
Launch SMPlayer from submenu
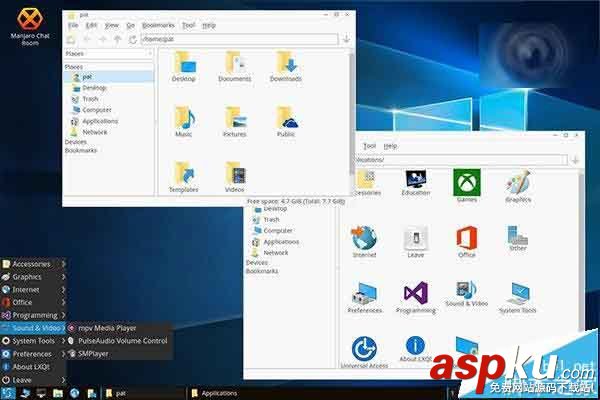[120, 354]
